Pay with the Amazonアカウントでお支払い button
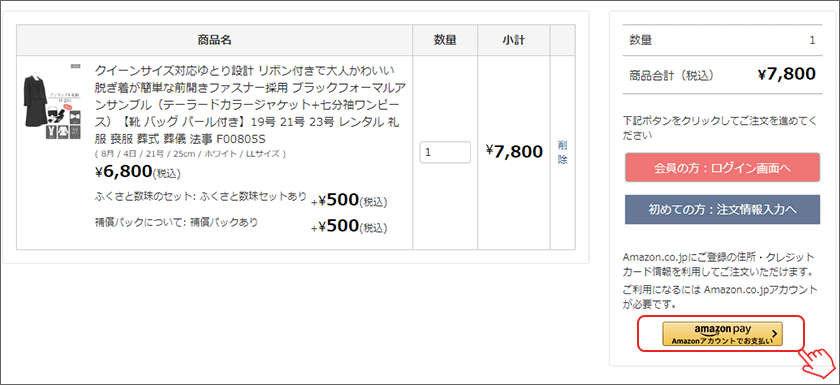Screen dimensions: 840x385 click(722, 334)
